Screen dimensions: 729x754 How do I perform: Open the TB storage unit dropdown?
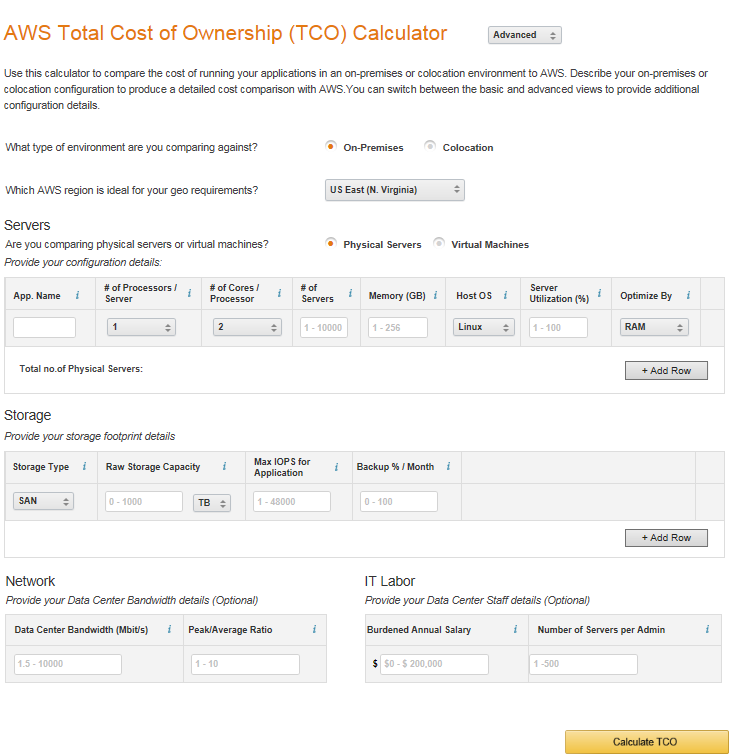(211, 503)
